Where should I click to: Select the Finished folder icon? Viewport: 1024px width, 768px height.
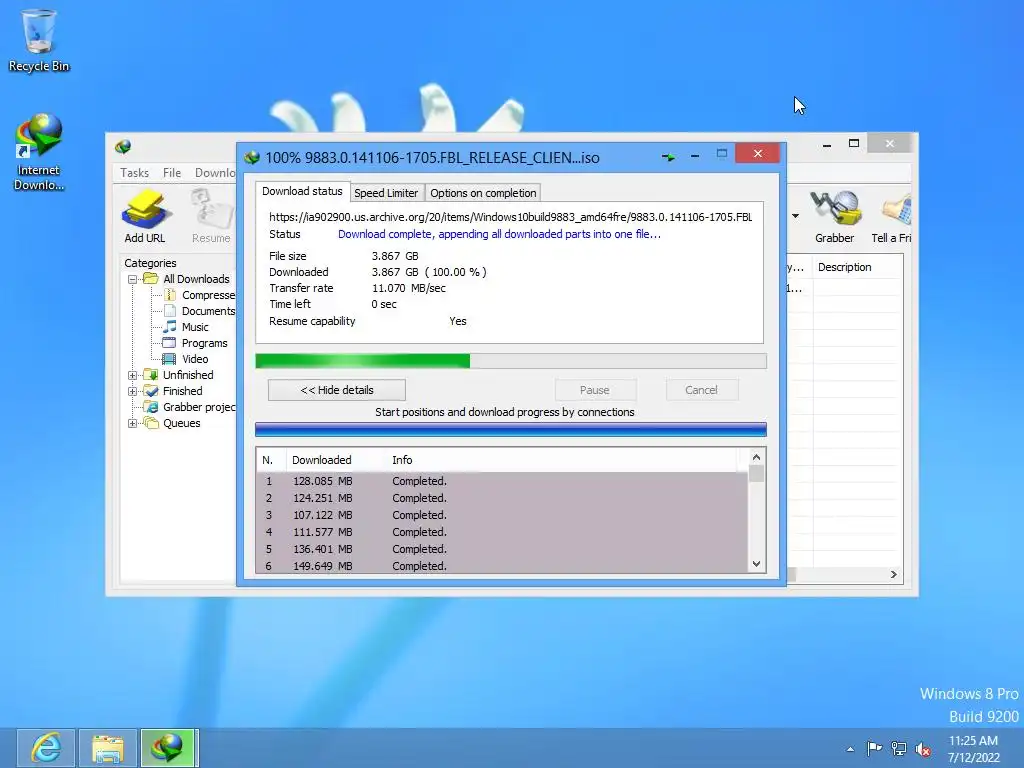(x=151, y=391)
